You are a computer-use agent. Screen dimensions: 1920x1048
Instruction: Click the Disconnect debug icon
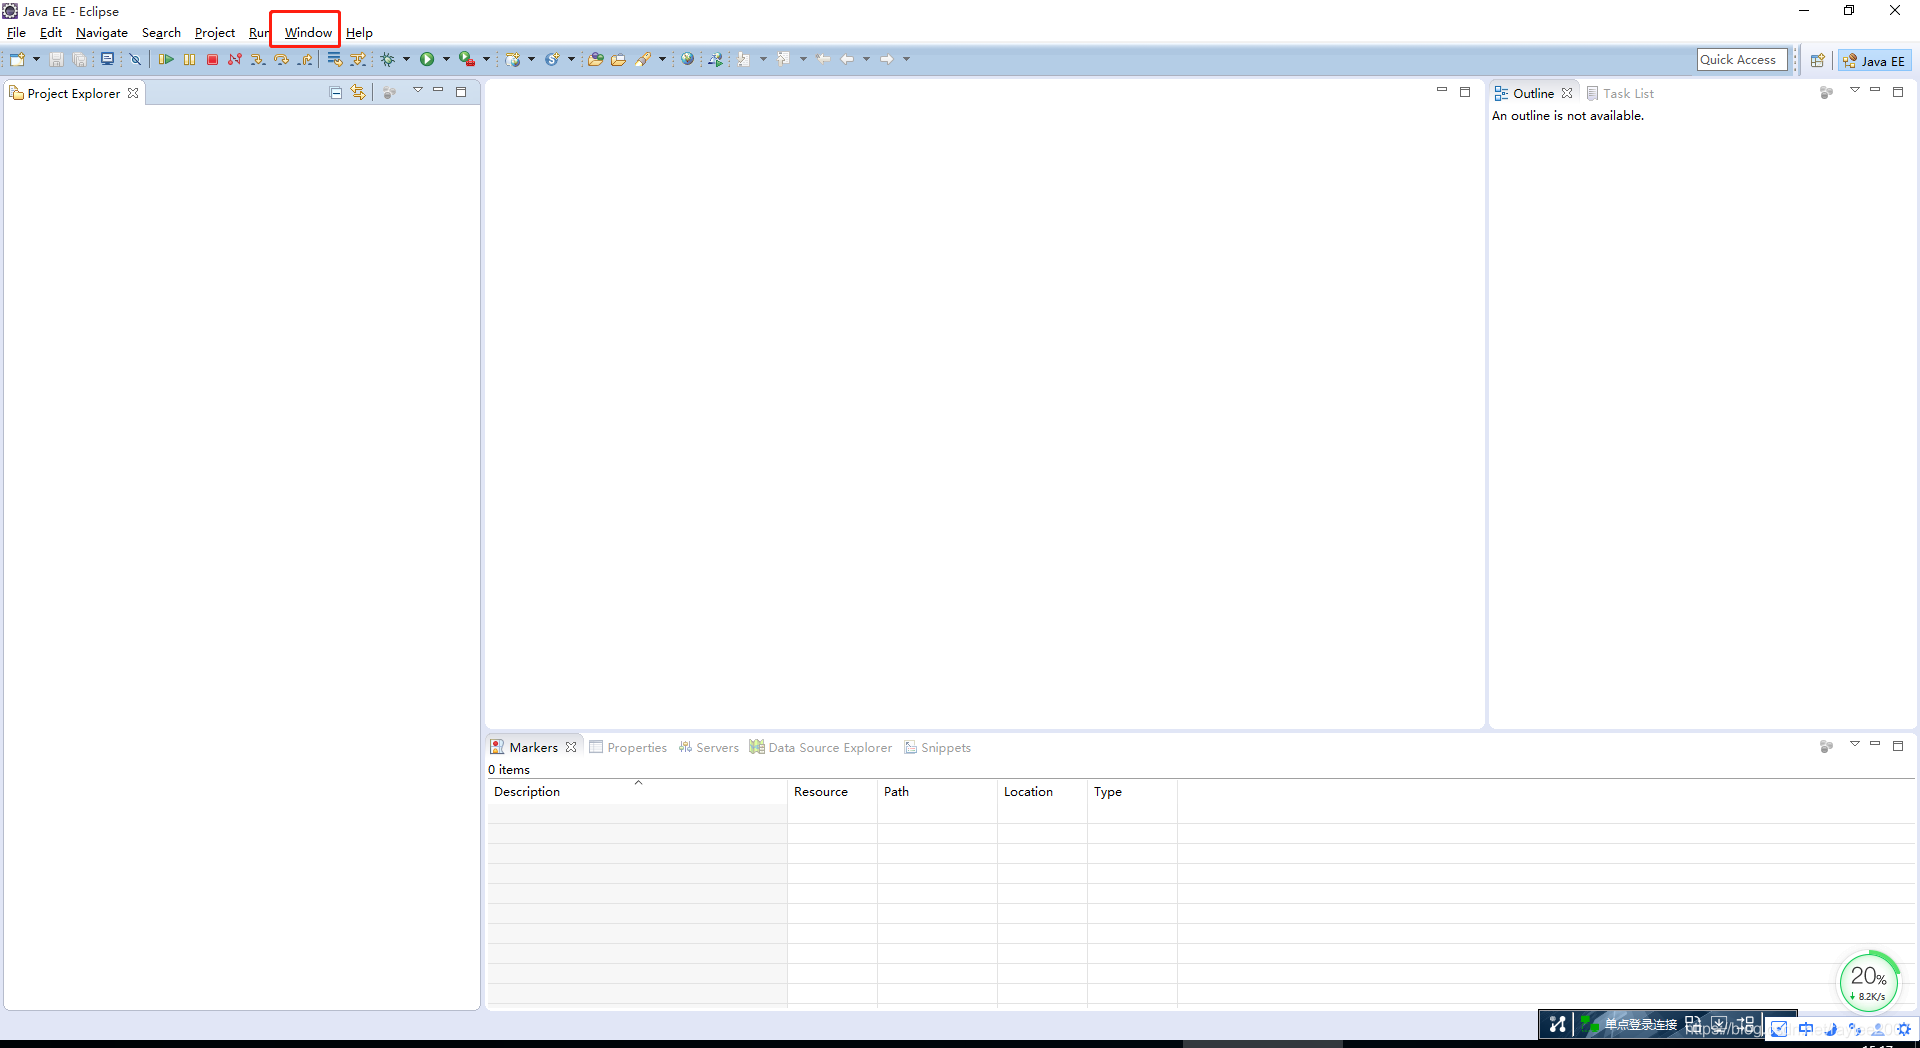point(235,60)
